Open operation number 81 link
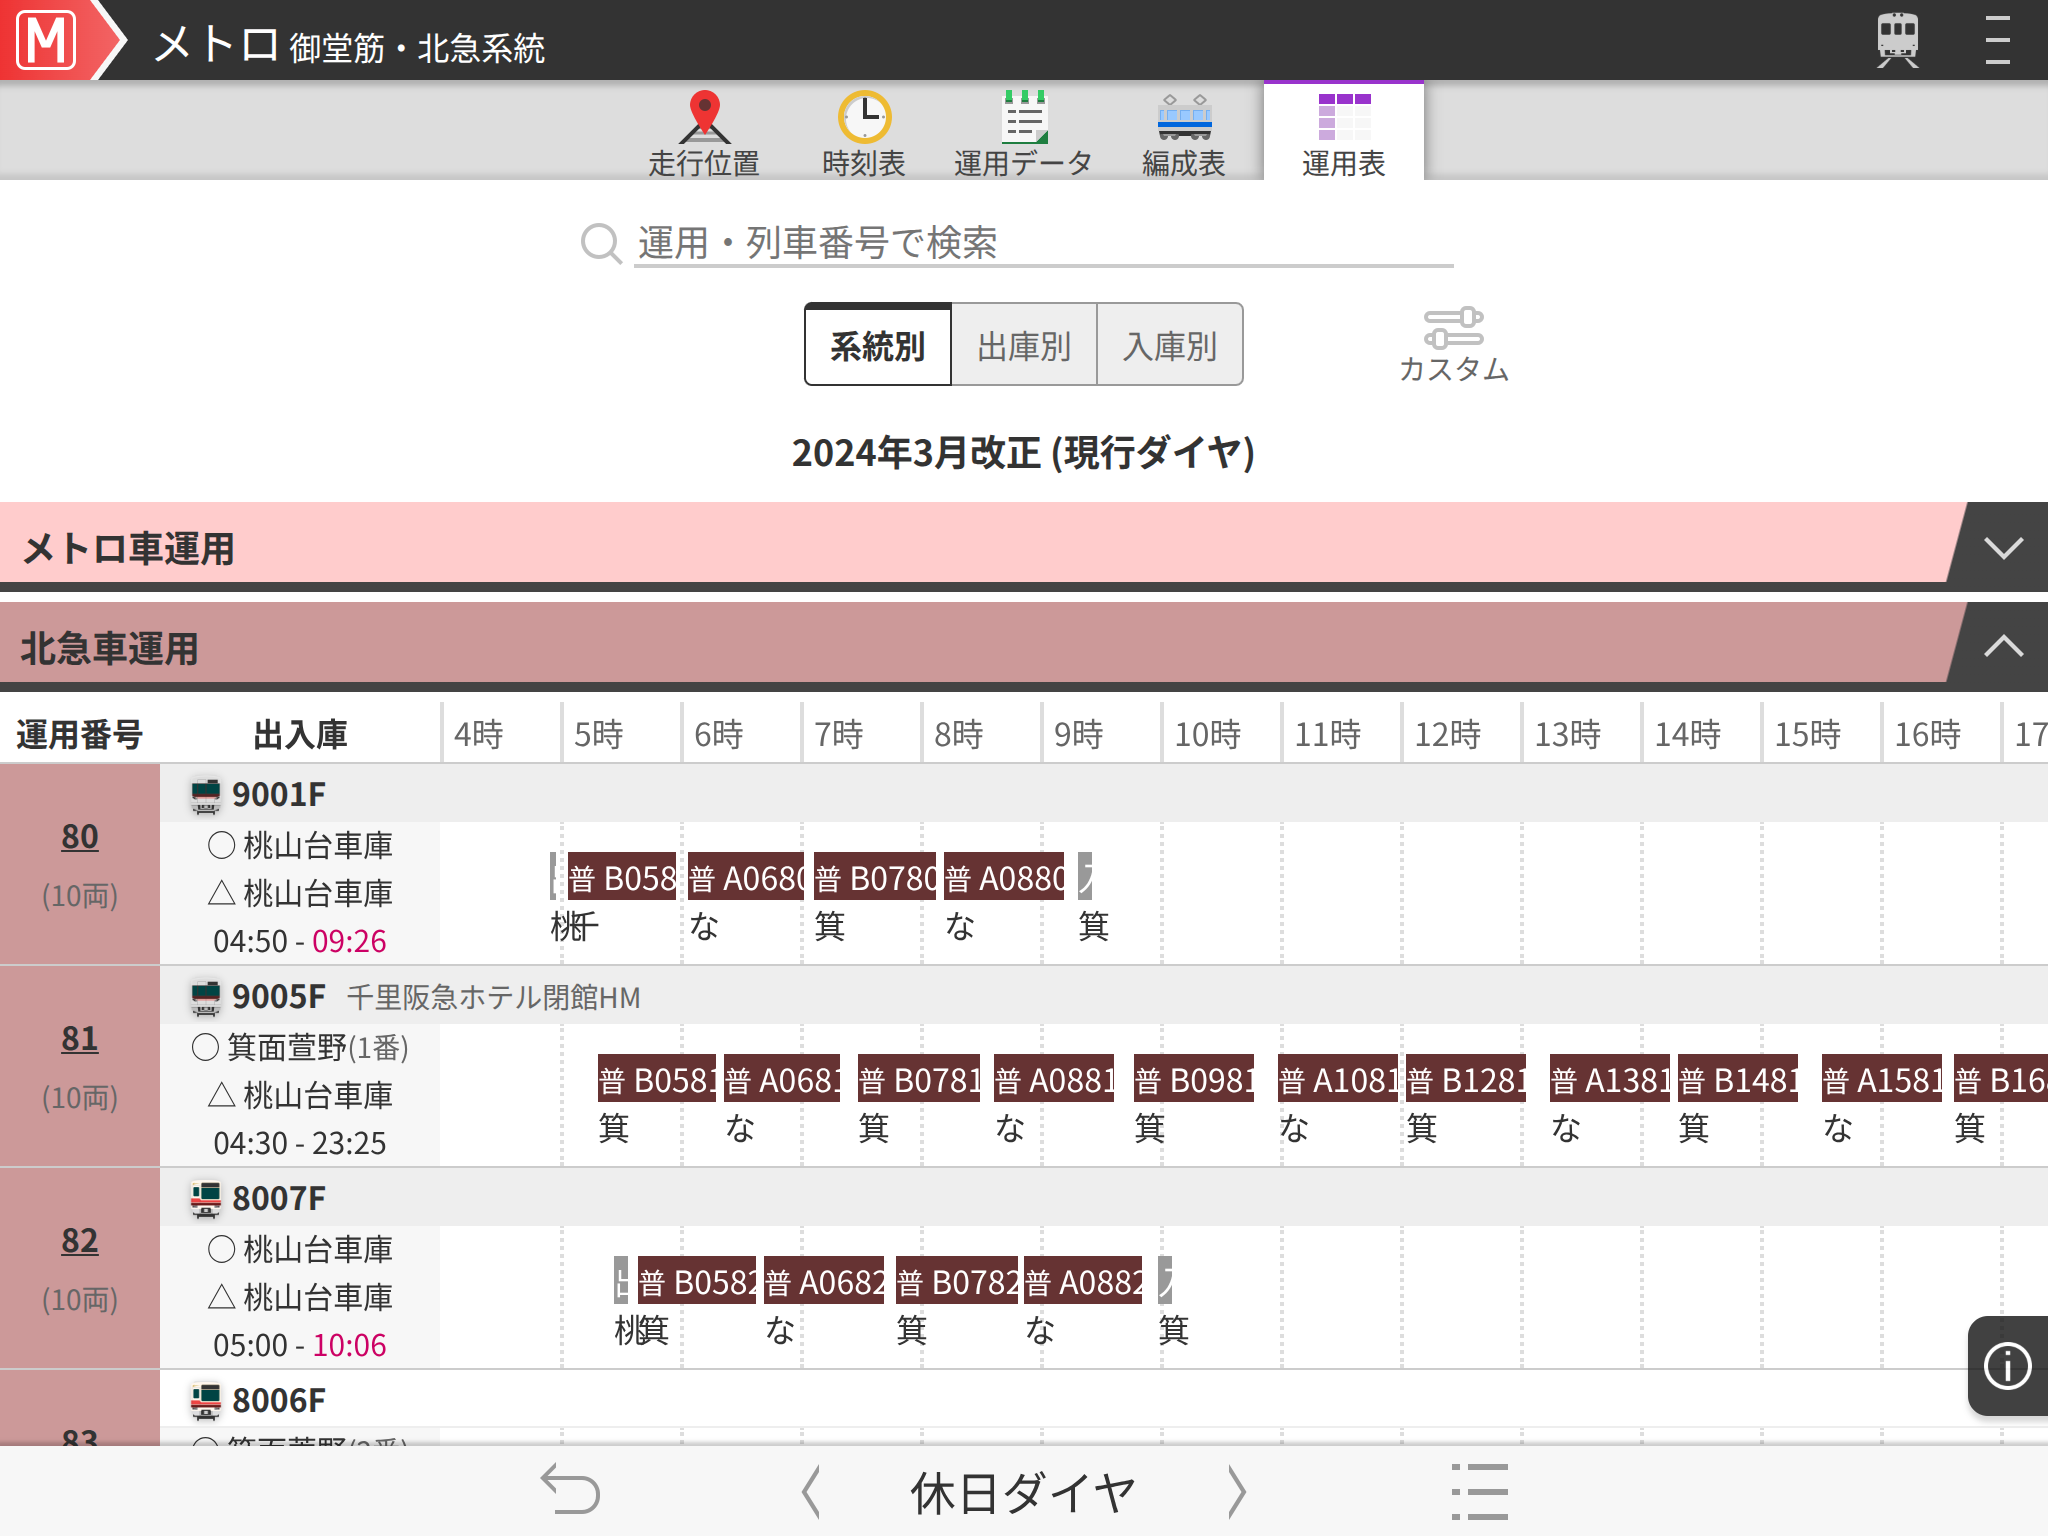This screenshot has width=2048, height=1536. [x=80, y=1039]
